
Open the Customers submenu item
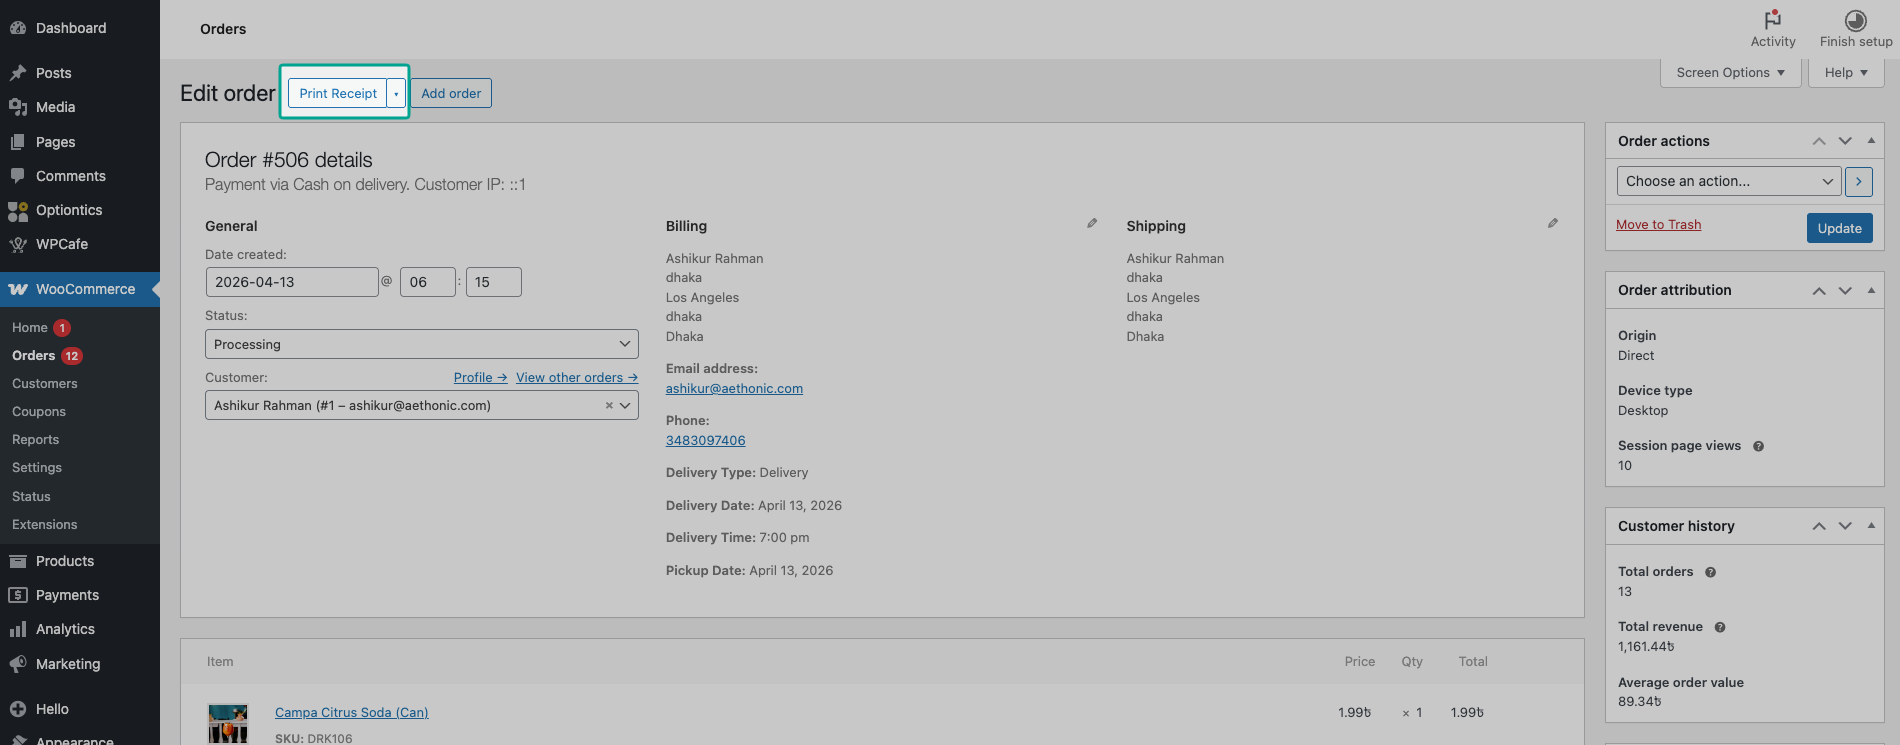[x=45, y=383]
